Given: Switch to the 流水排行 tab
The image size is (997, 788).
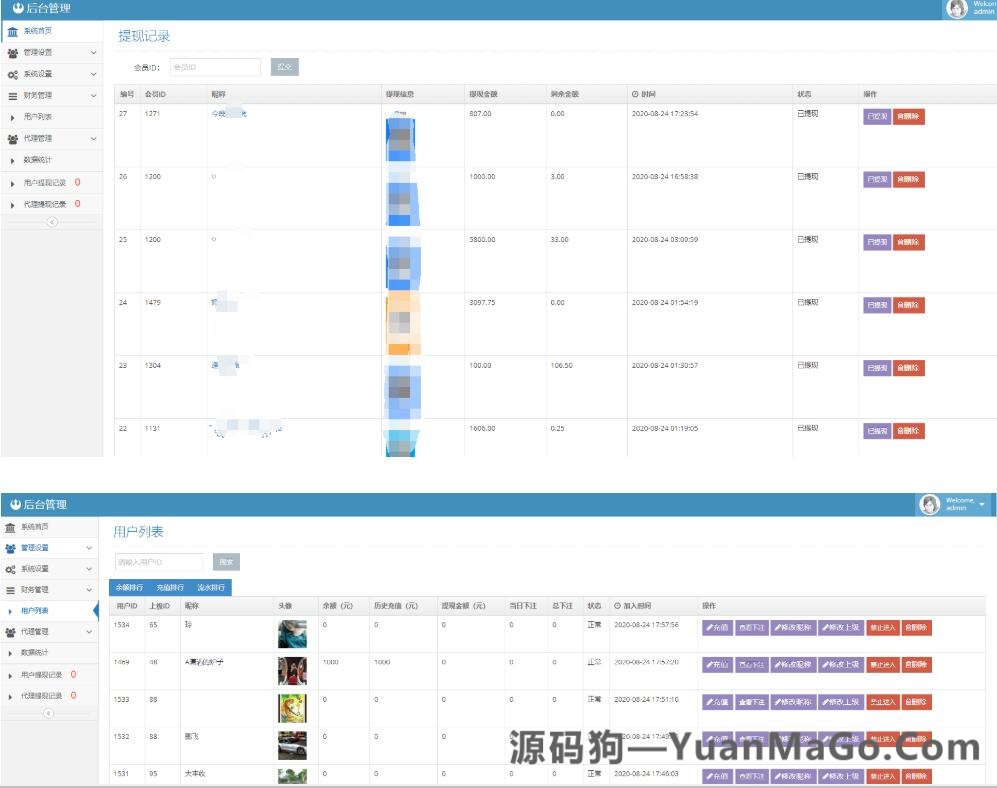Looking at the screenshot, I should 209,587.
